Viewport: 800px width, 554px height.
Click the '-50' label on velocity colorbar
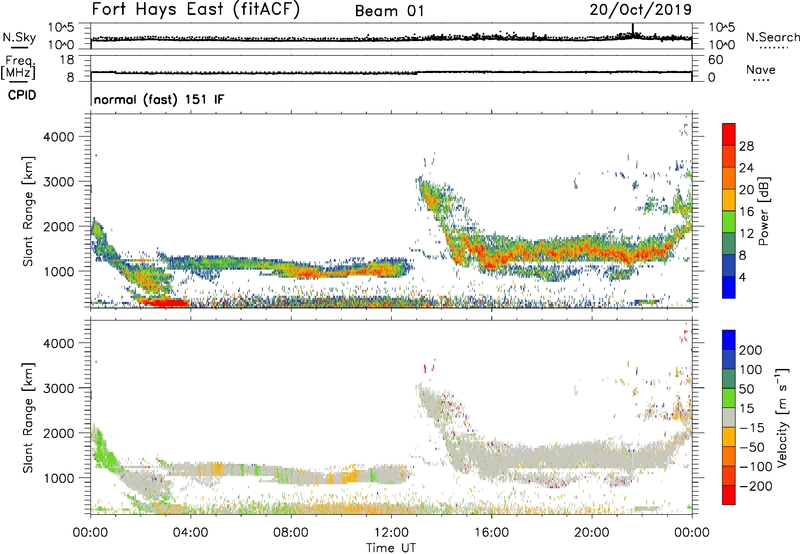click(x=751, y=447)
